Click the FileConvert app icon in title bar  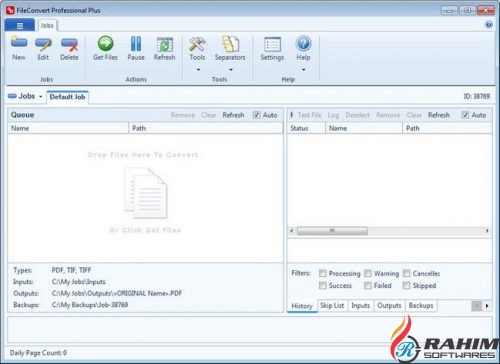click(10, 10)
